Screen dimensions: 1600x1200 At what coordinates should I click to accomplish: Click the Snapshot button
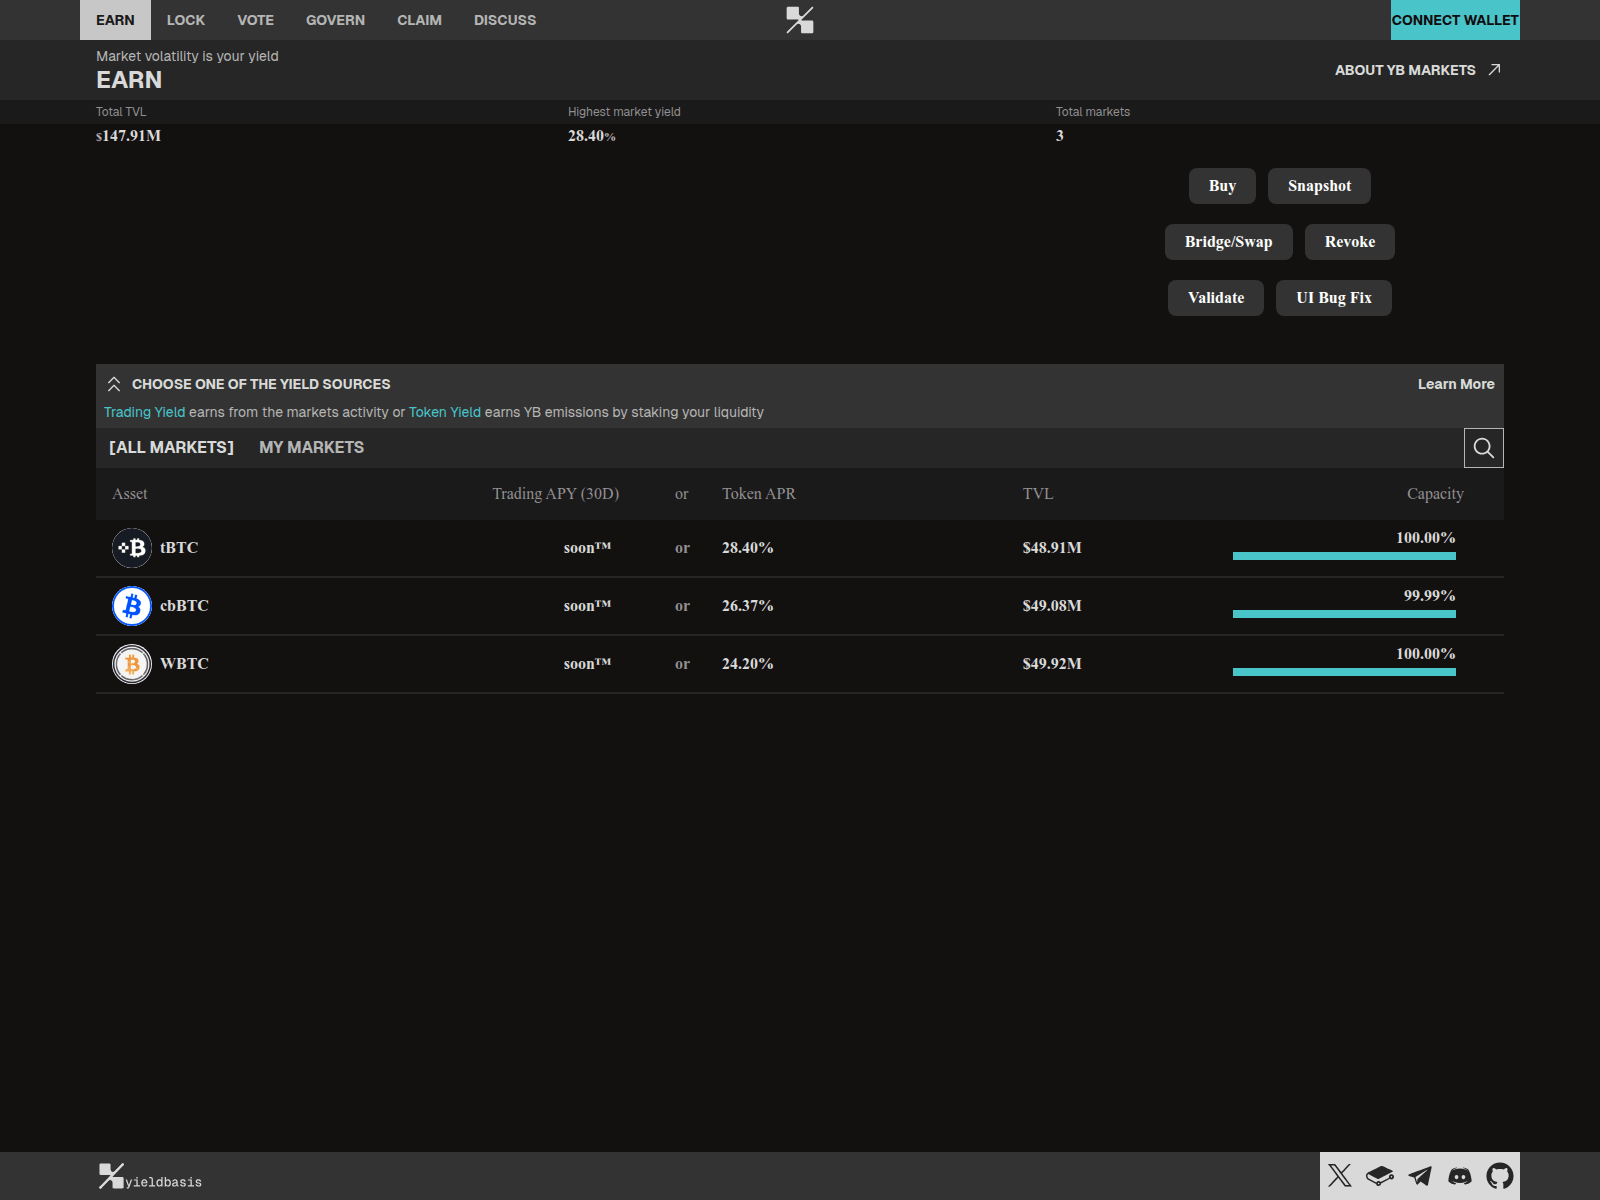click(x=1319, y=186)
